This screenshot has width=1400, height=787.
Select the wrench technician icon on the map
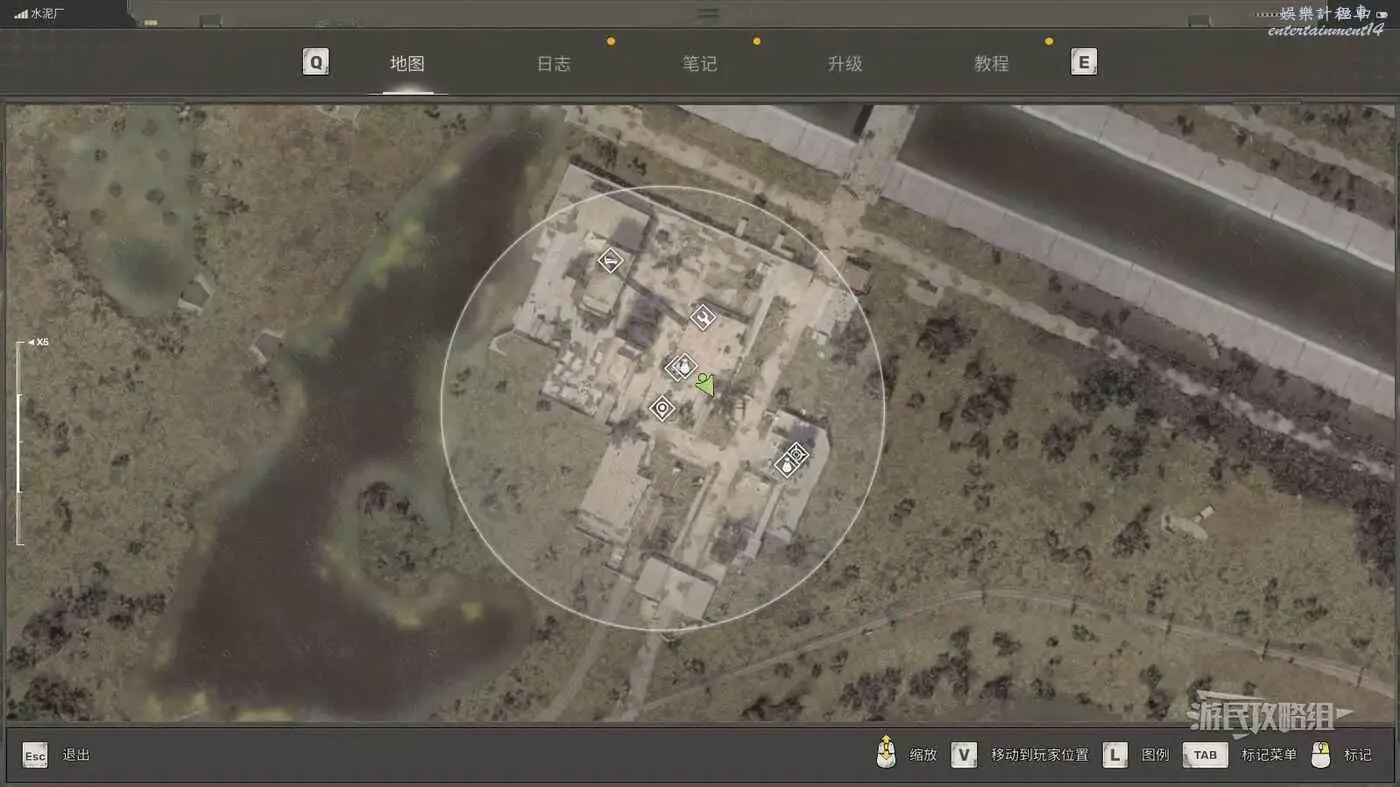click(703, 318)
